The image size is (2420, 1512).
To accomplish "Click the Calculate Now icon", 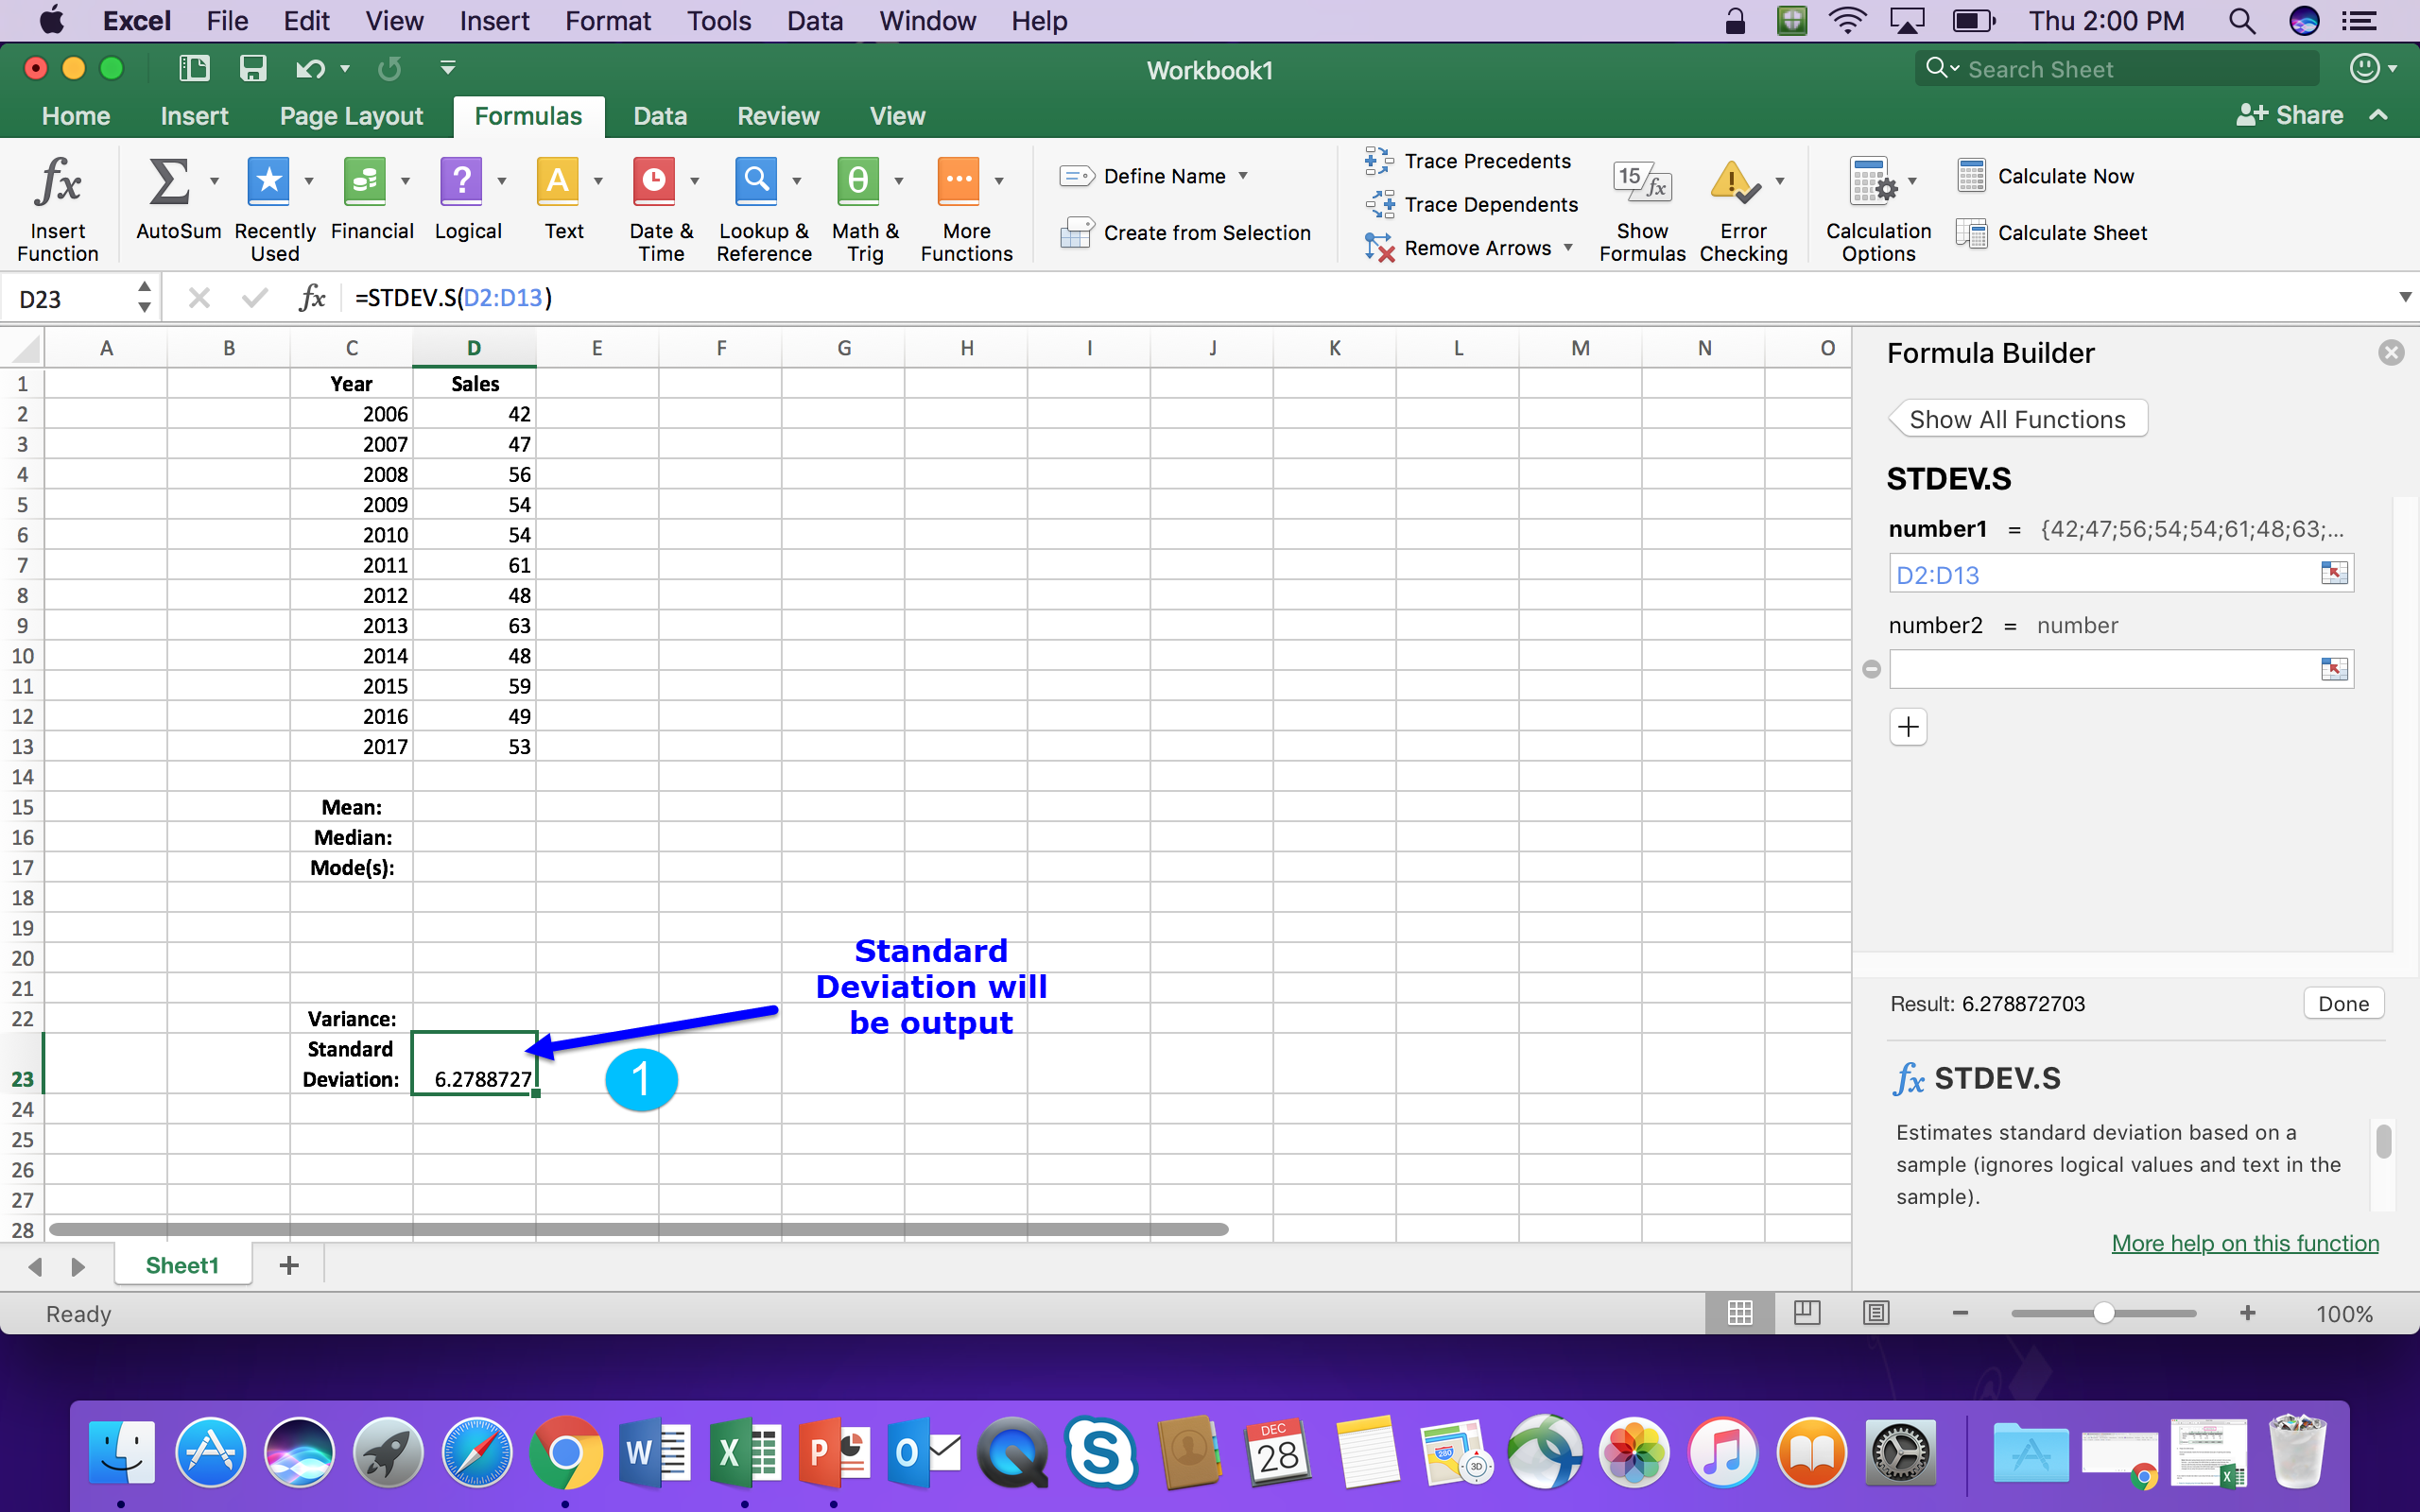I will tap(1971, 176).
